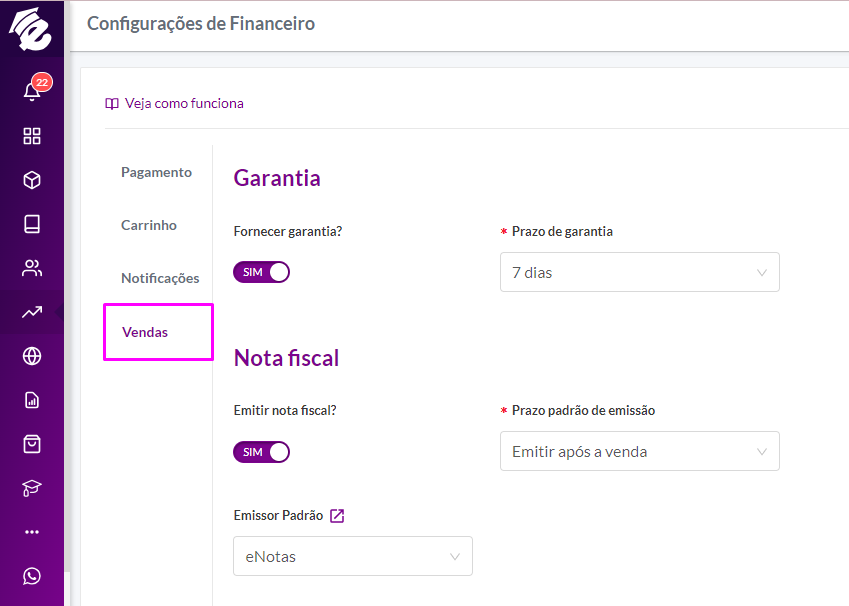Click the cube products icon in sidebar
Viewport: 849px width, 606px height.
[32, 180]
